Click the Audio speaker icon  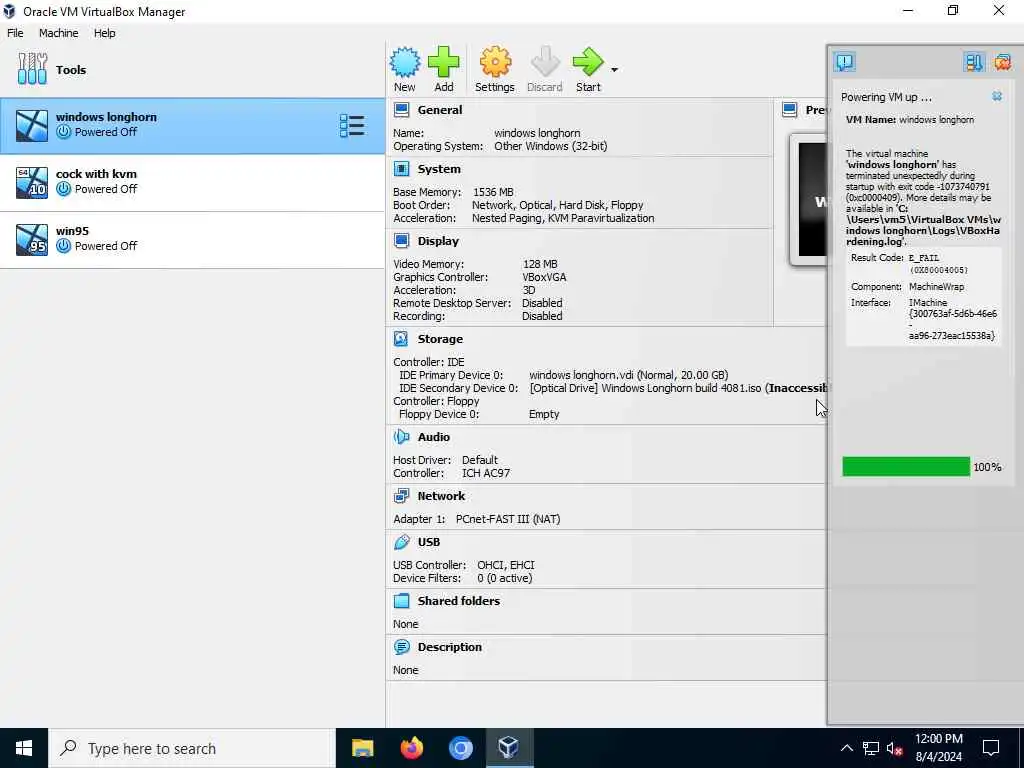(x=401, y=436)
